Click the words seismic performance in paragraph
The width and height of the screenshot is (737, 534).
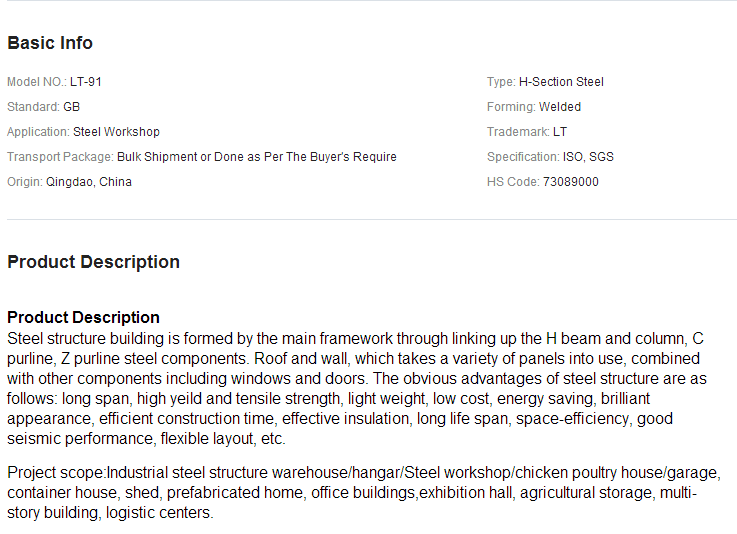[x=80, y=439]
